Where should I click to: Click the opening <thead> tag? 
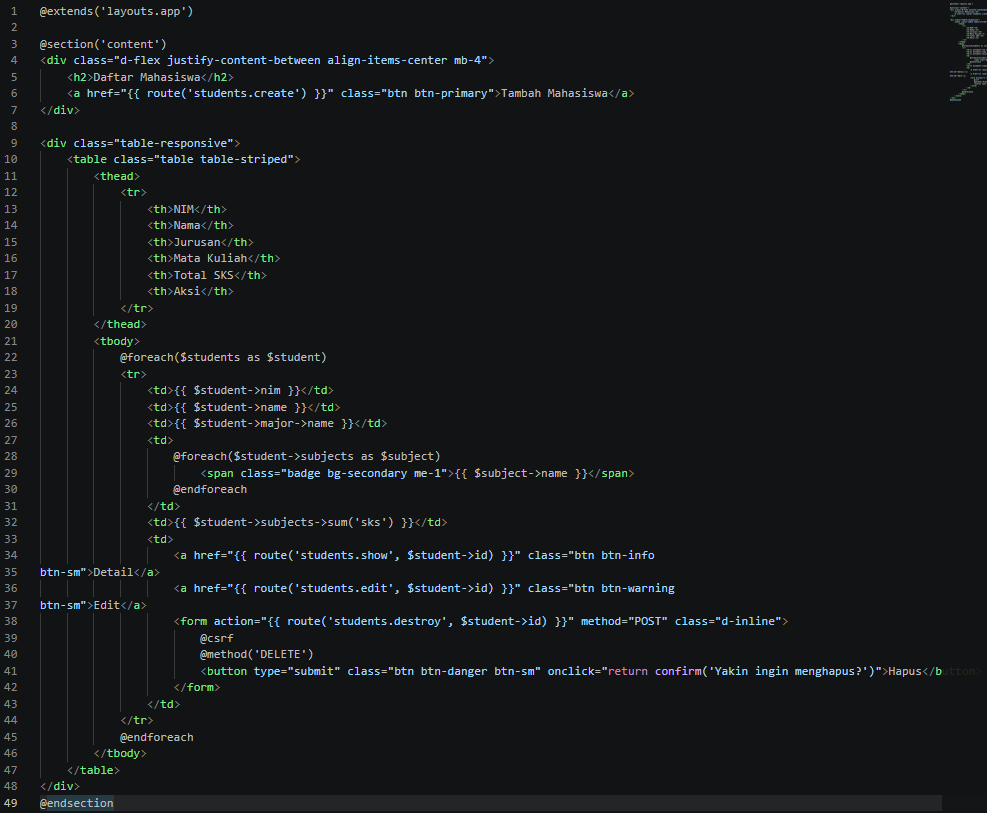[x=116, y=177]
